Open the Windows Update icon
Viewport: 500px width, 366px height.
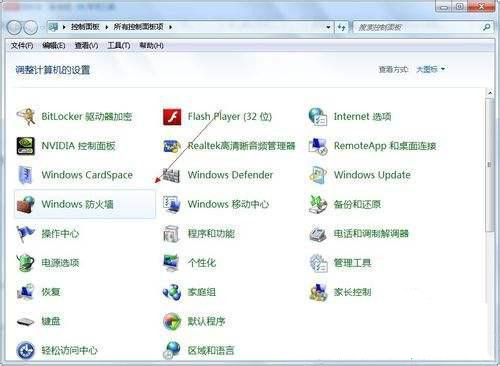pyautogui.click(x=318, y=175)
